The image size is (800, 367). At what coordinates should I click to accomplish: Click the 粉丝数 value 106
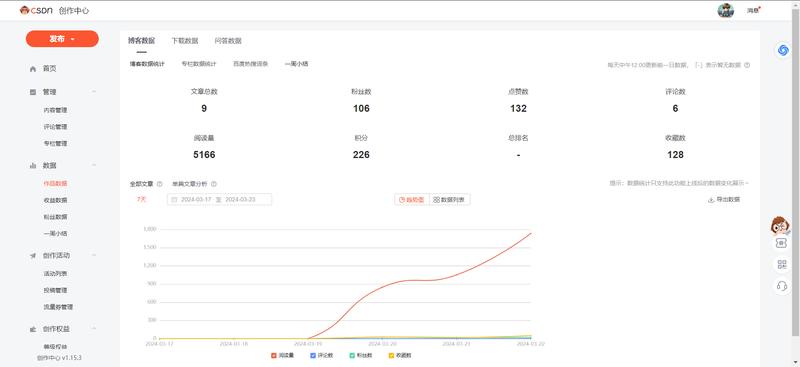tap(361, 109)
